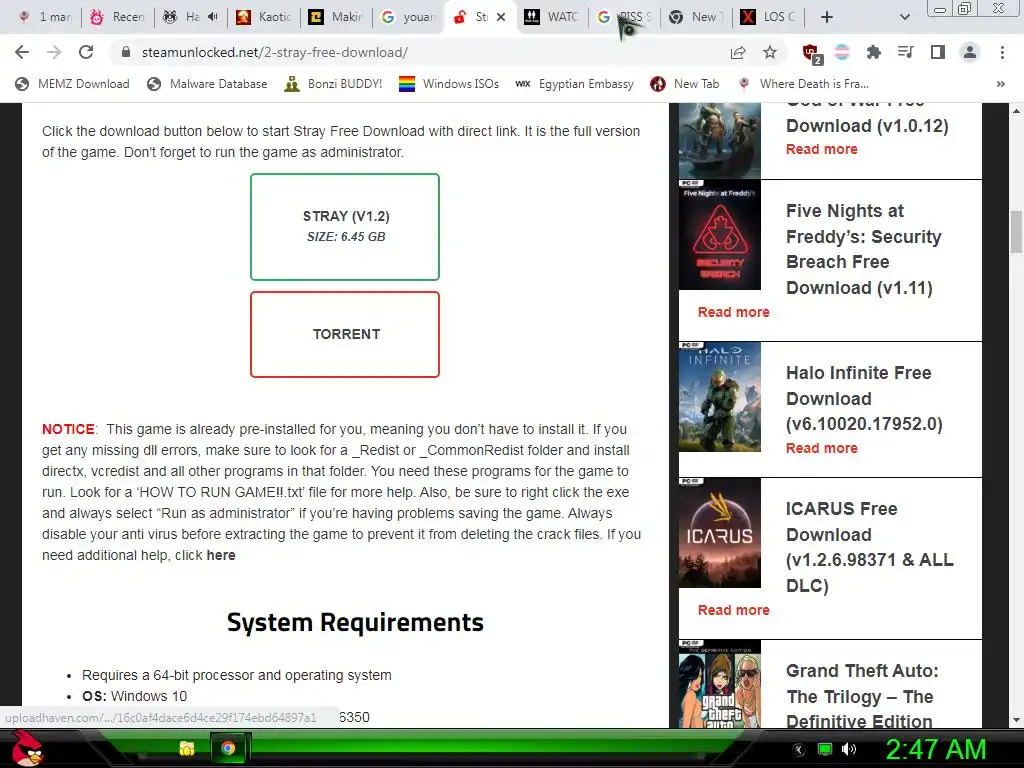Click the lock icon in address bar
The width and height of the screenshot is (1024, 768).
pyautogui.click(x=126, y=52)
